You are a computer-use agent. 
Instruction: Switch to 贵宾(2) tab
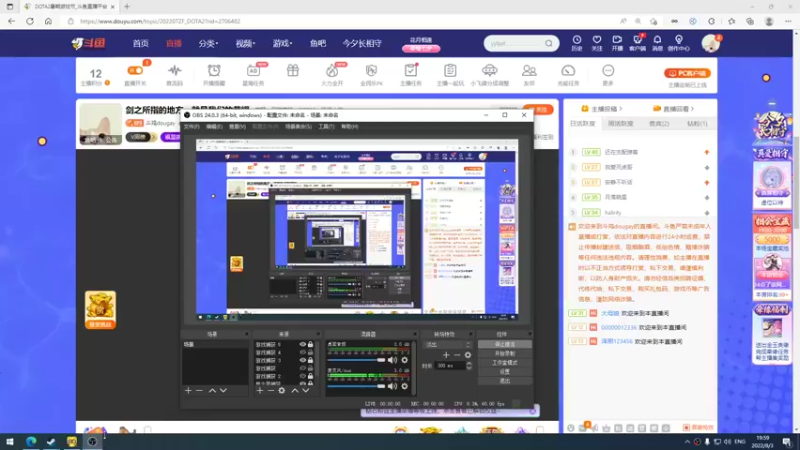[x=659, y=123]
